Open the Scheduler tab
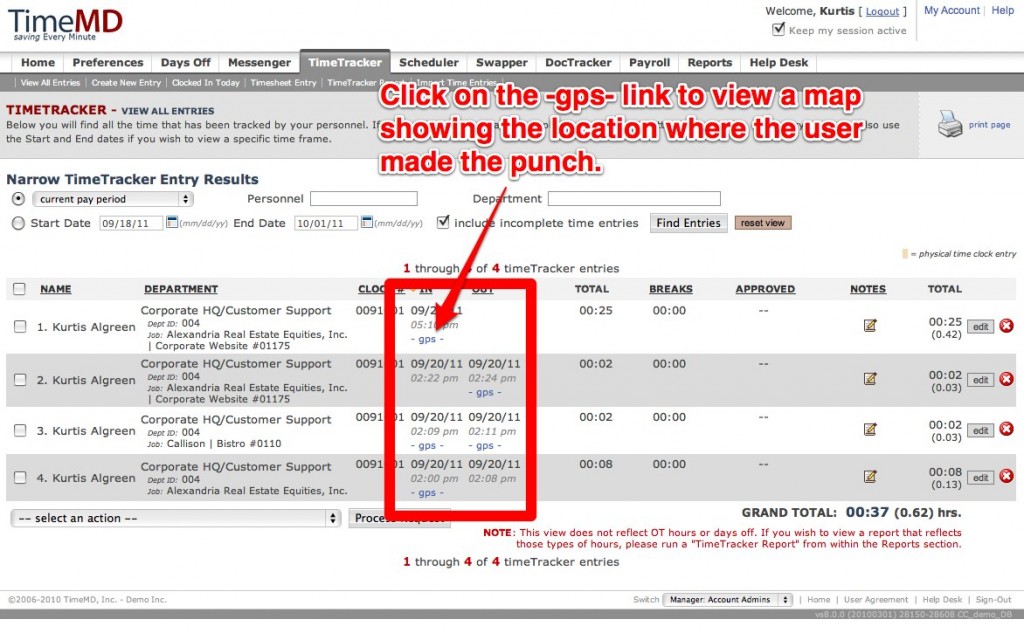The width and height of the screenshot is (1024, 633). 428,63
